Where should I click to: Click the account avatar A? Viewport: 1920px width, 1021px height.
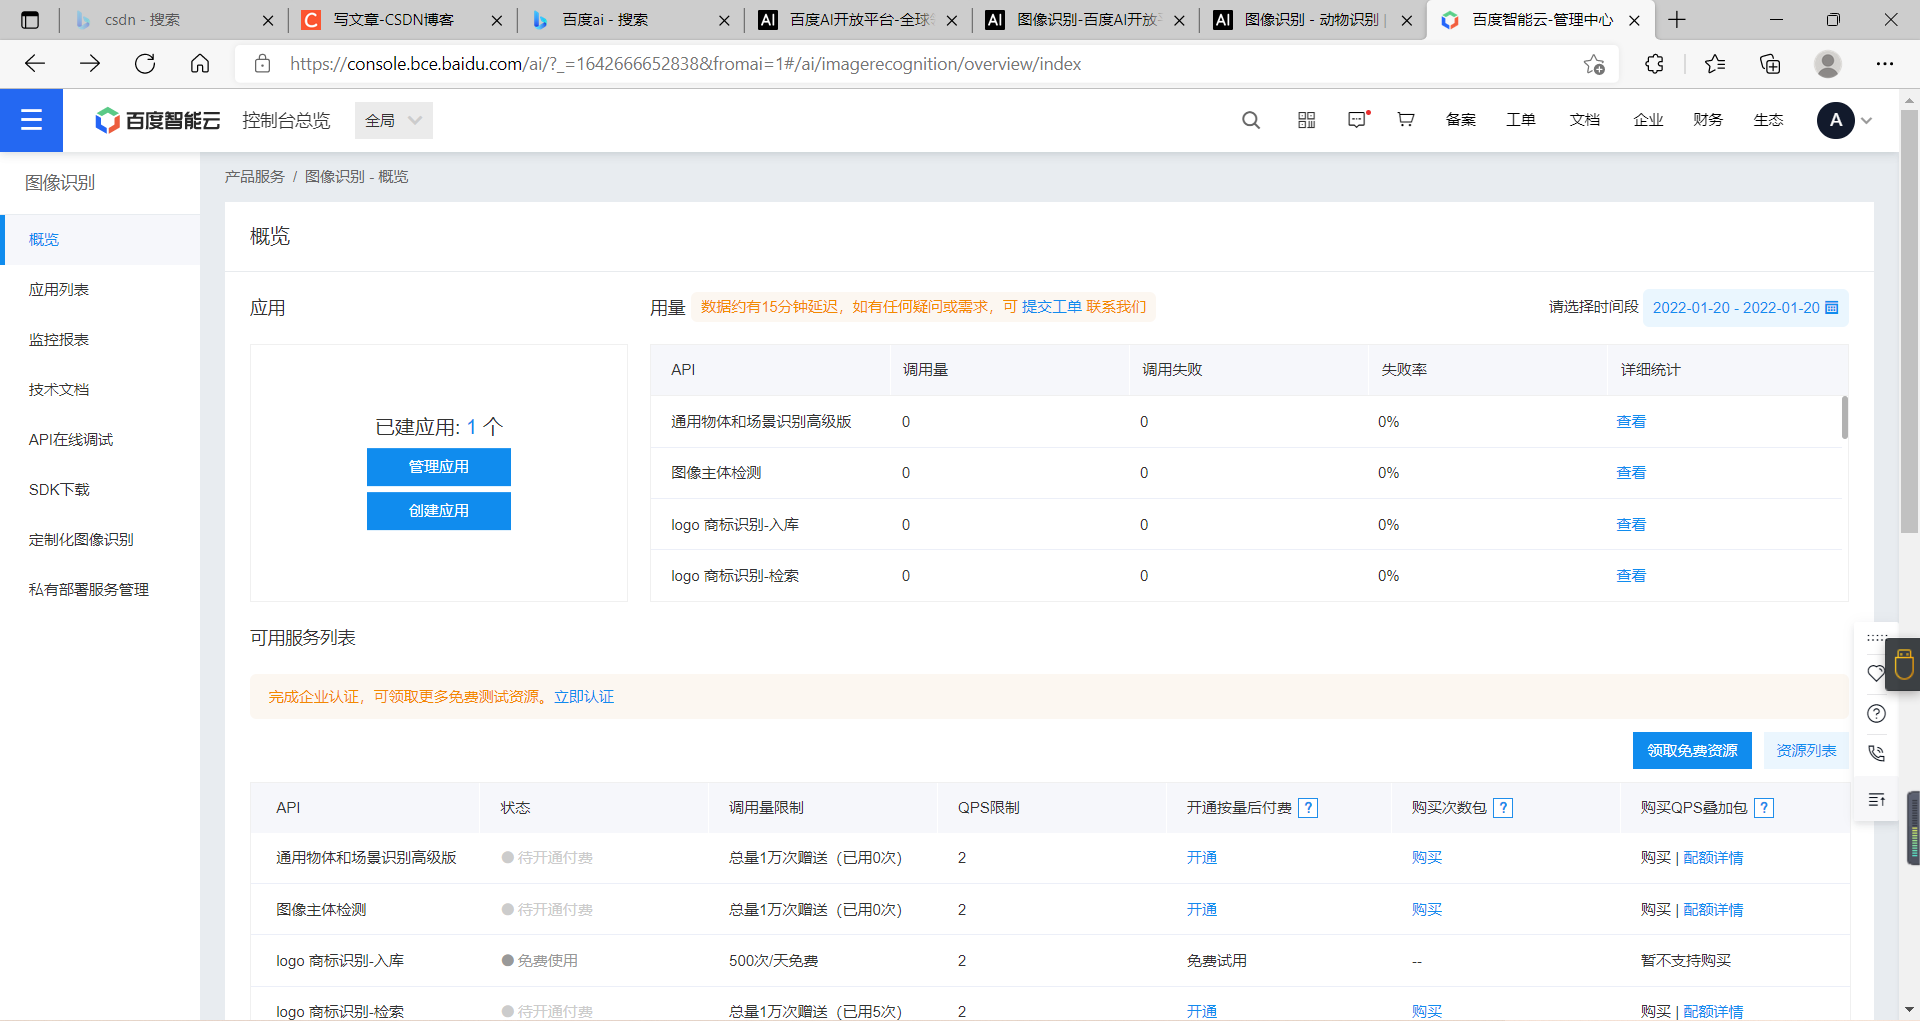[x=1835, y=120]
